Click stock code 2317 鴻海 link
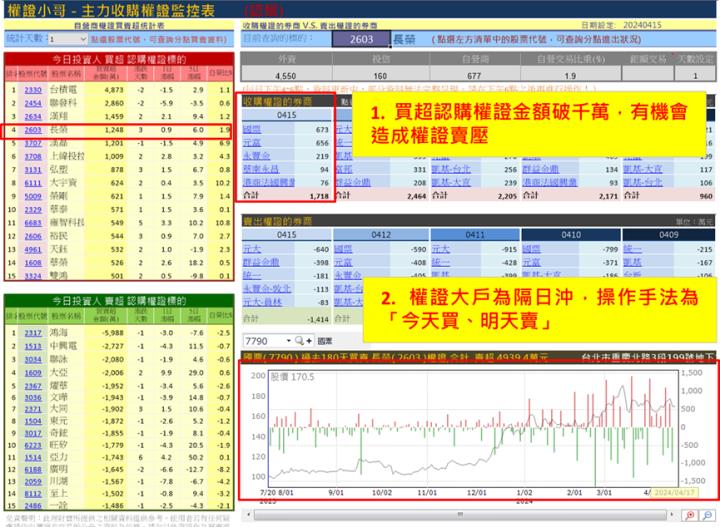720x527 pixels. pos(33,333)
